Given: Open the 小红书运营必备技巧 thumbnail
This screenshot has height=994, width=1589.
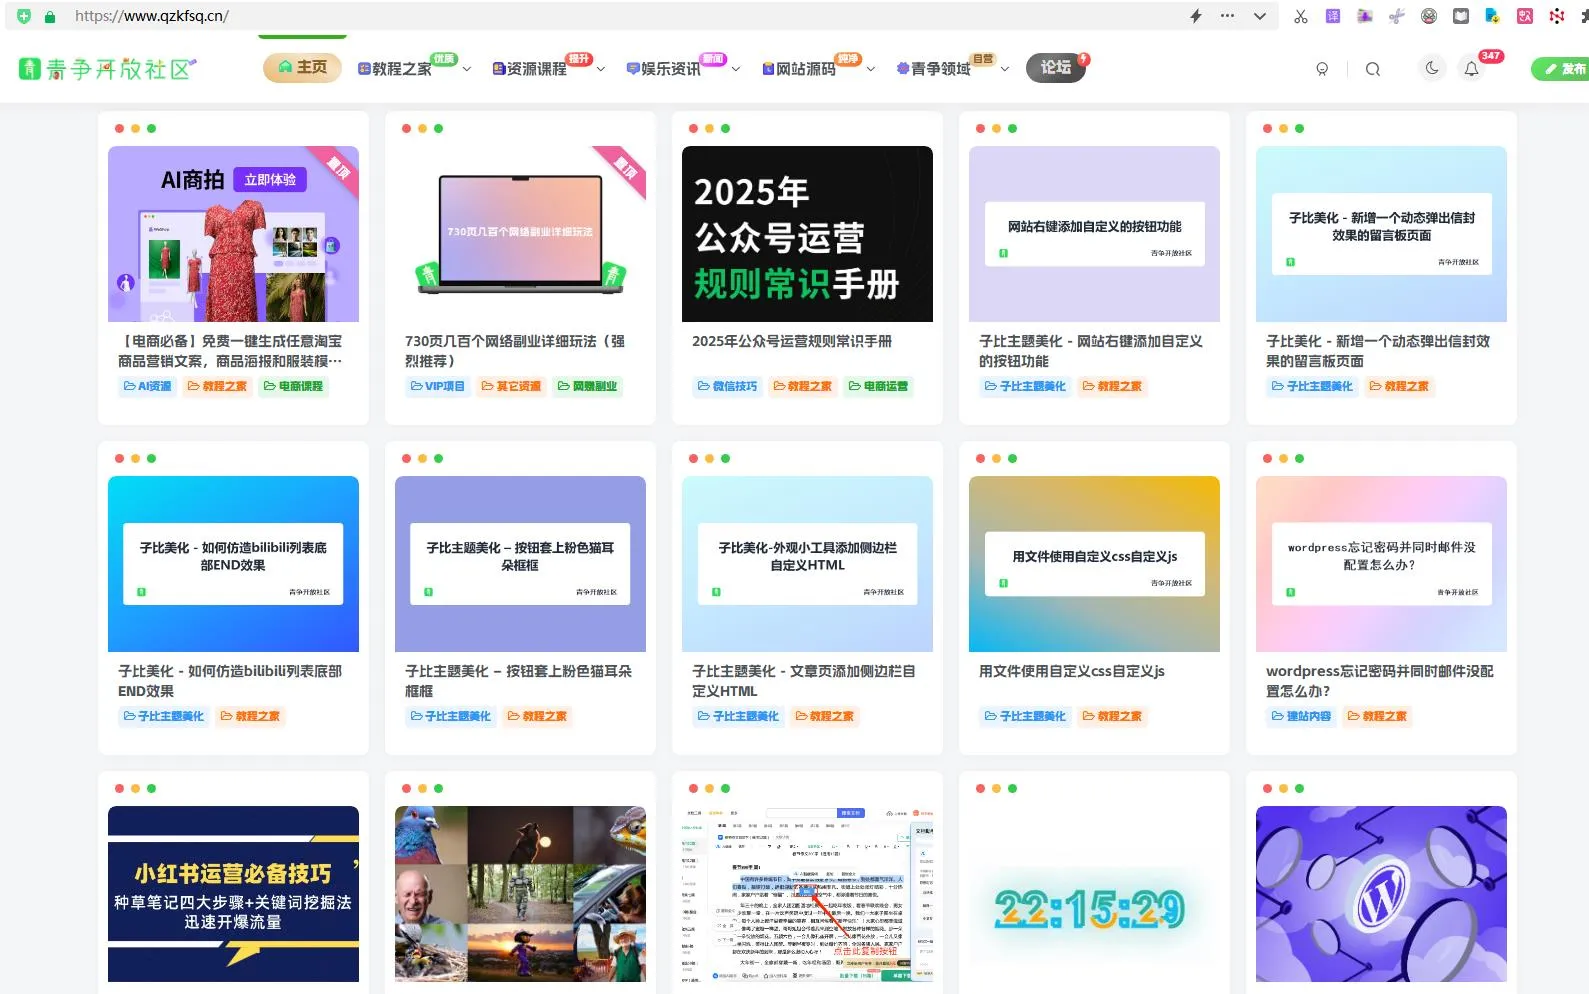Looking at the screenshot, I should click(x=233, y=894).
